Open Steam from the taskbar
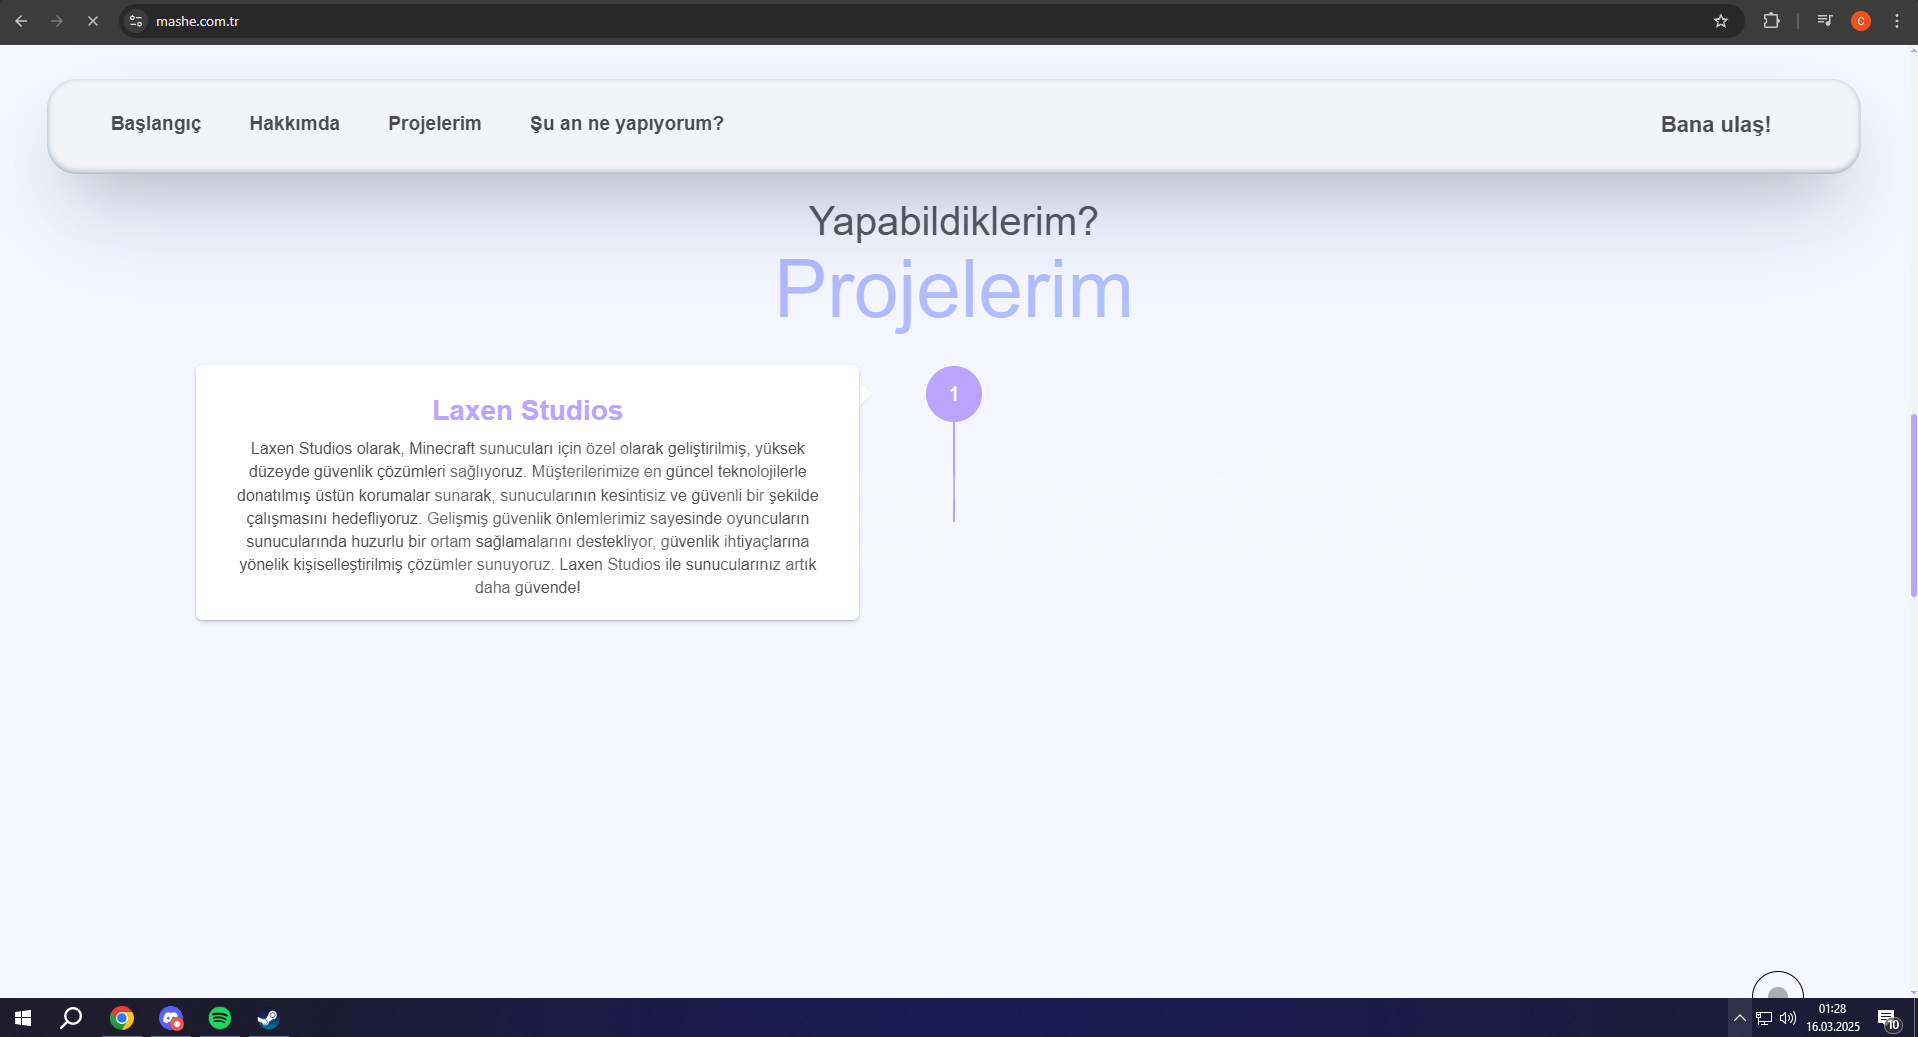The image size is (1918, 1037). pos(268,1018)
